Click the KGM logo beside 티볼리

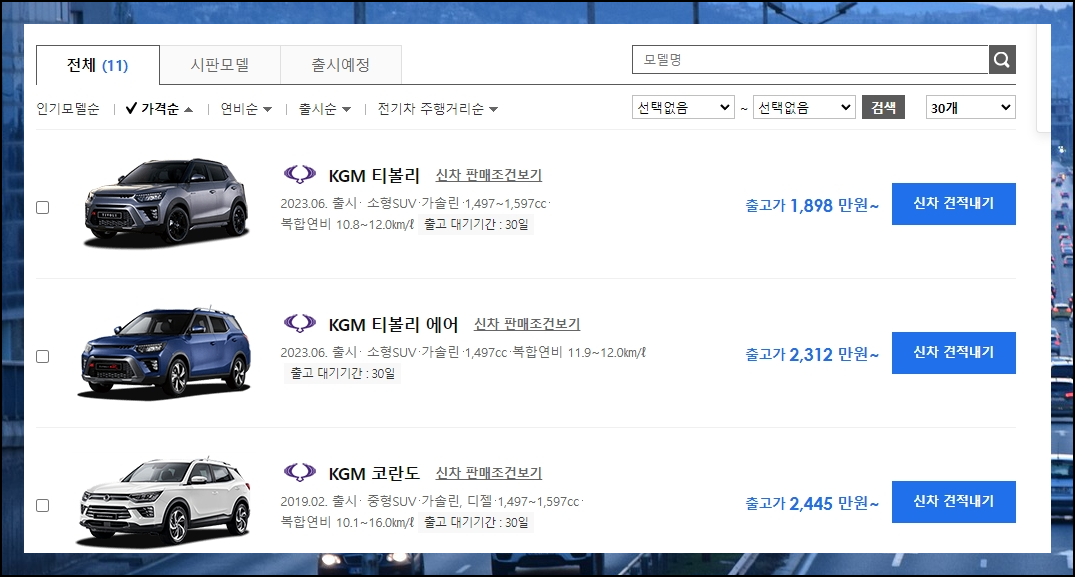[300, 174]
